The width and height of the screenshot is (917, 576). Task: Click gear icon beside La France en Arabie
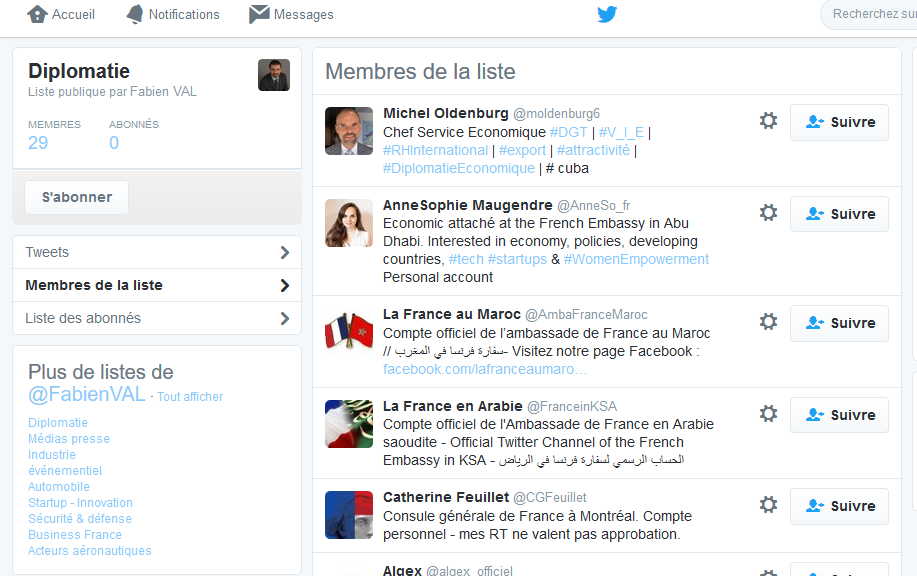coord(768,414)
